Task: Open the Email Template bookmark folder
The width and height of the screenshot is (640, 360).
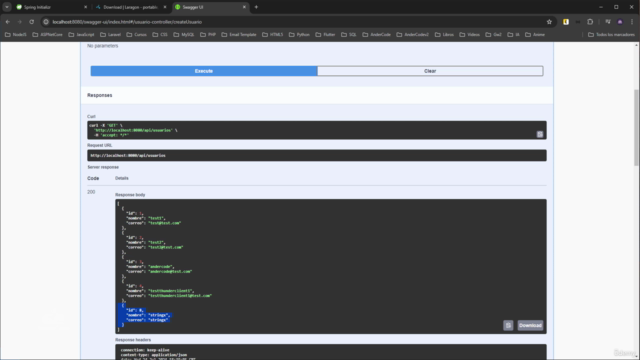Action: tap(239, 35)
